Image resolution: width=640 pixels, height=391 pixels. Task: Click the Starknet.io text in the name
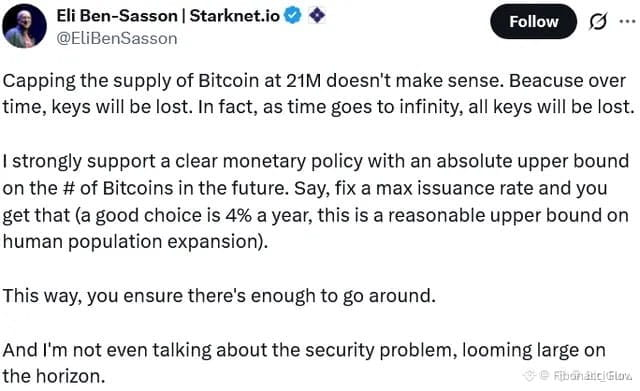coord(235,16)
